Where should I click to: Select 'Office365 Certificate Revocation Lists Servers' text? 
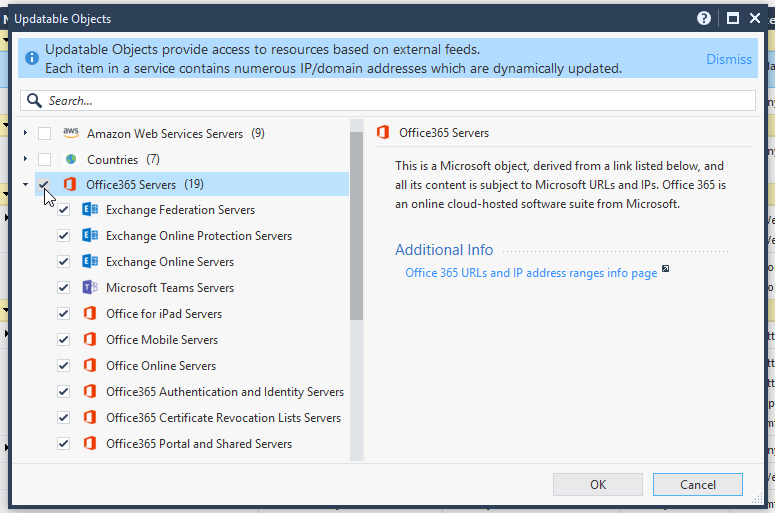coord(223,418)
